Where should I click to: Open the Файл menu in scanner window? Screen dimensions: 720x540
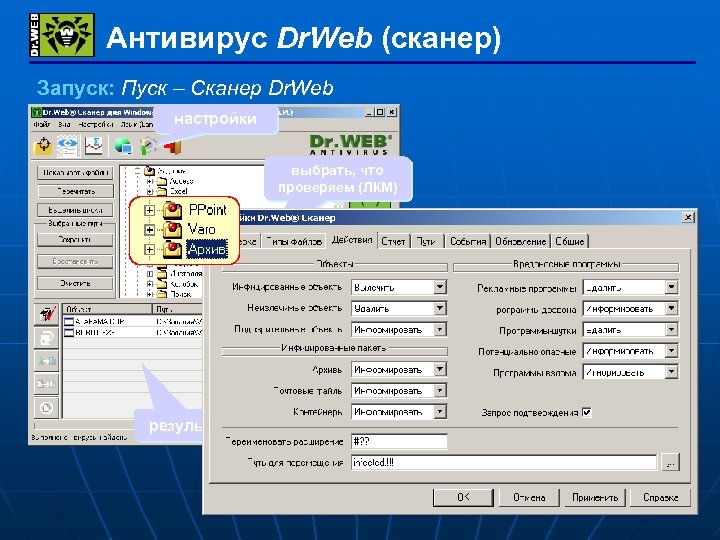[x=41, y=124]
